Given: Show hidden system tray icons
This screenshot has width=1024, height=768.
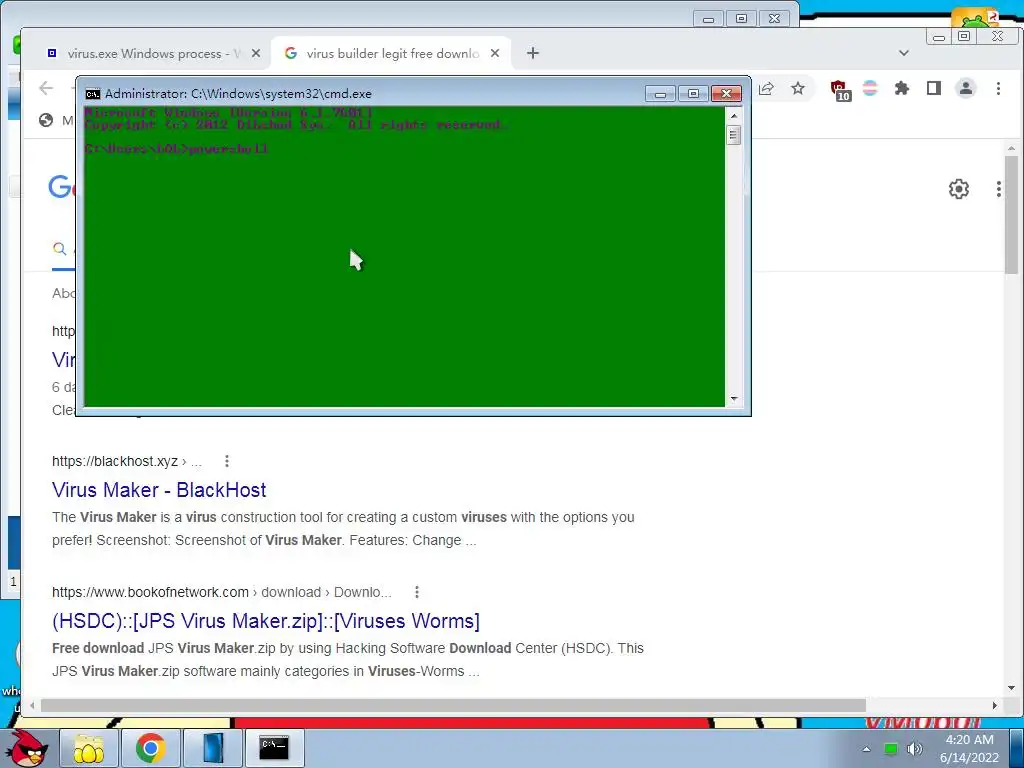Looking at the screenshot, I should pos(867,749).
